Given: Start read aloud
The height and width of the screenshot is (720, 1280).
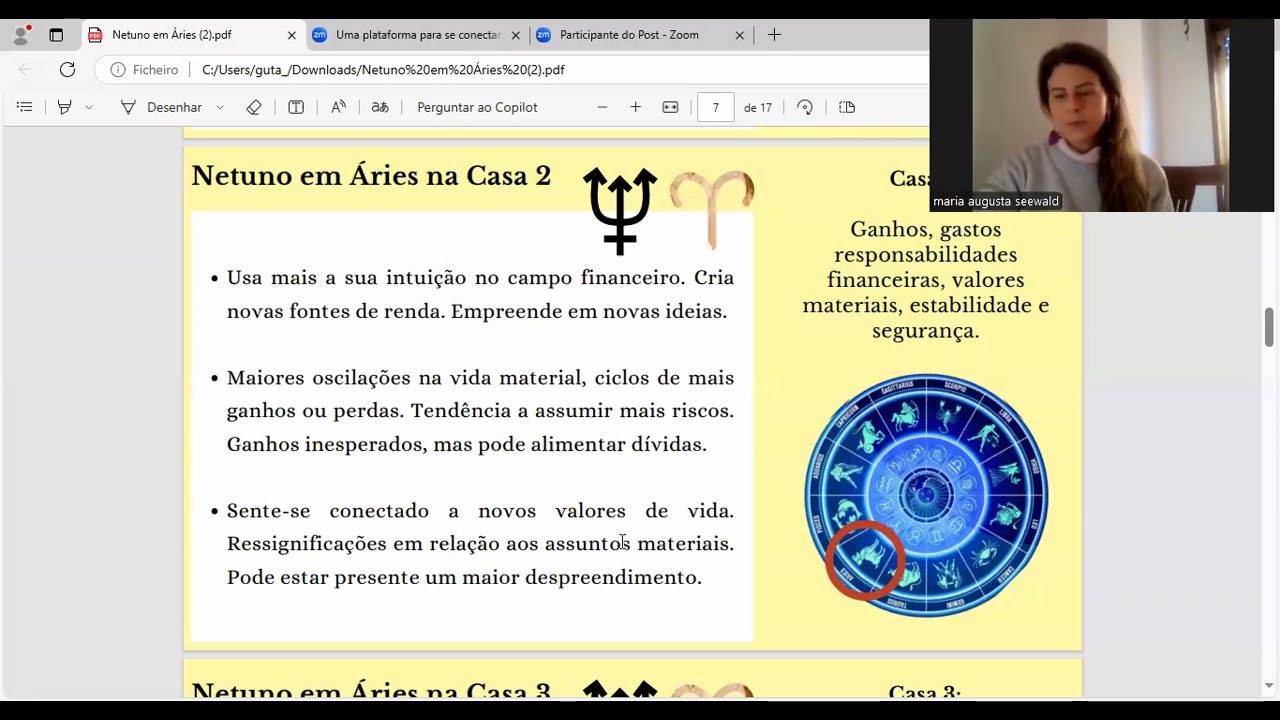Looking at the screenshot, I should click(x=338, y=107).
